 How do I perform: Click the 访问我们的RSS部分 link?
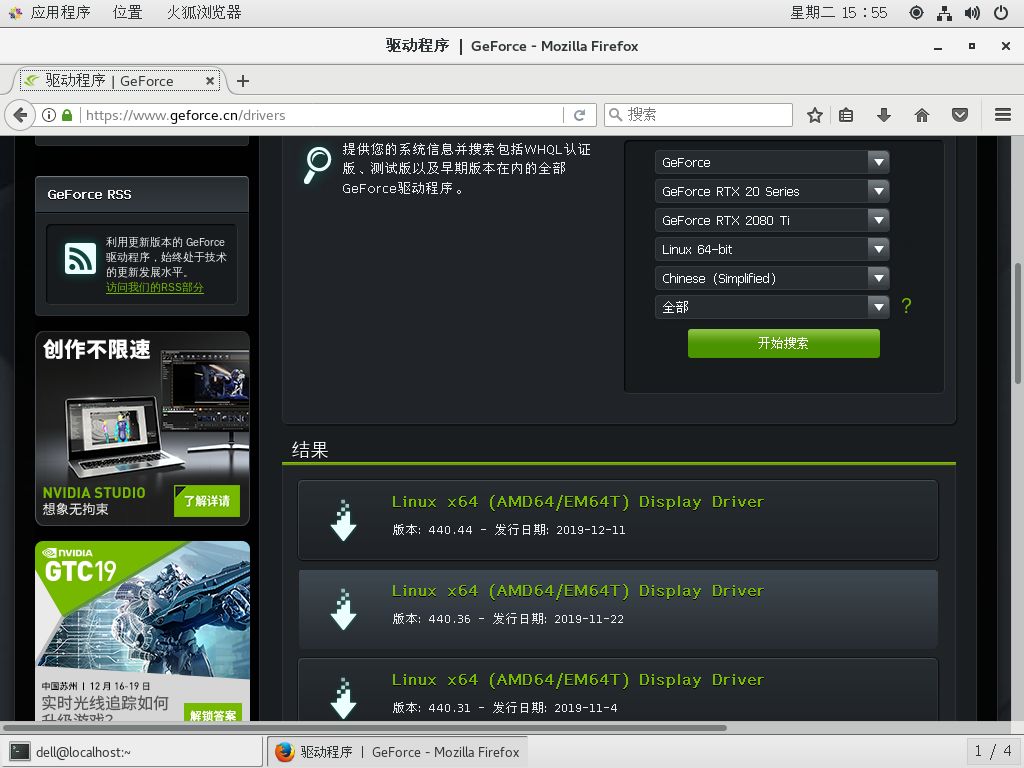(155, 287)
